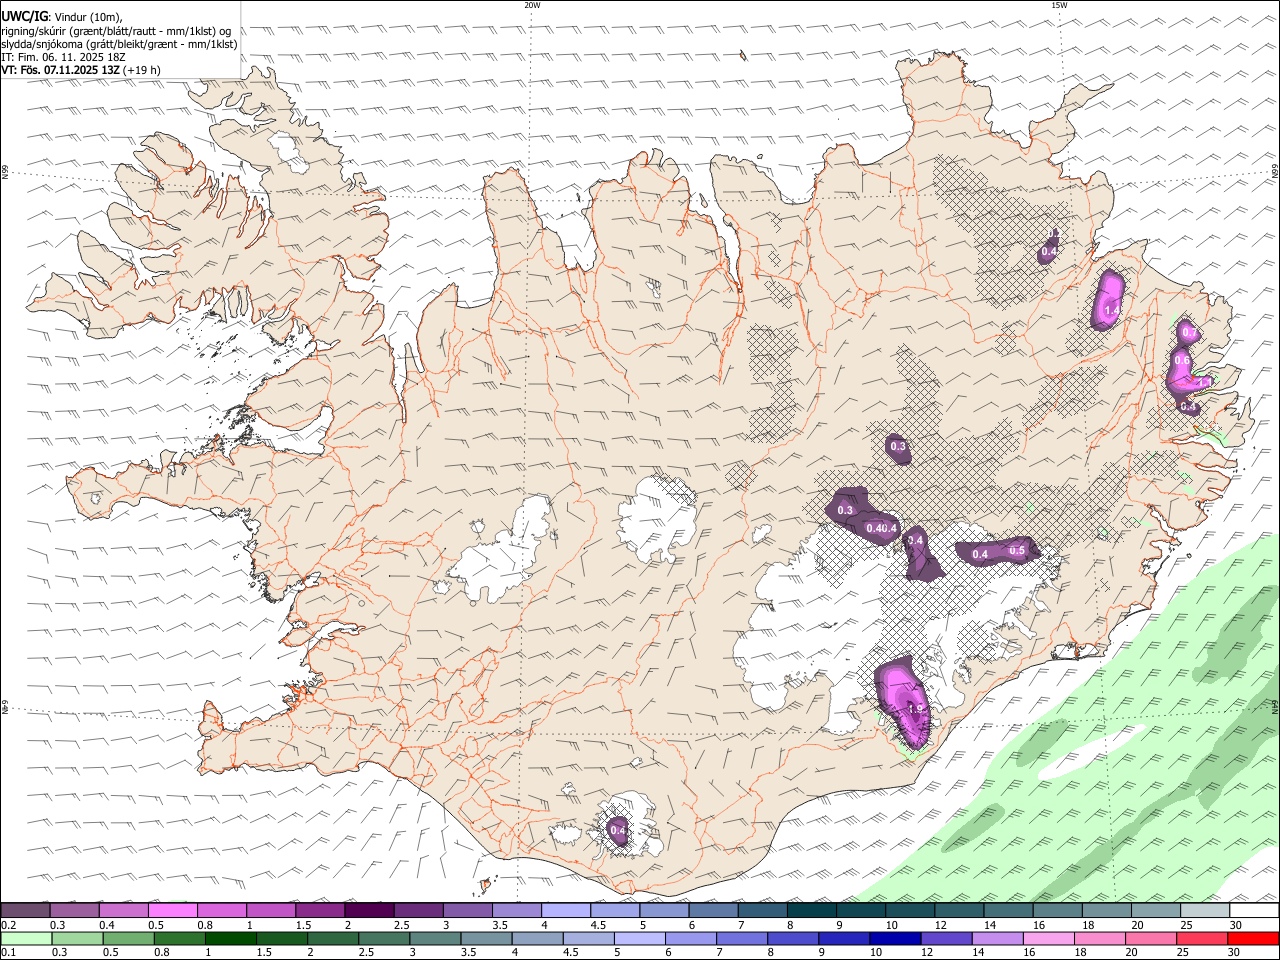The image size is (1280, 960).
Task: Click the 1.4 snowfall value label
Action: tap(1111, 312)
